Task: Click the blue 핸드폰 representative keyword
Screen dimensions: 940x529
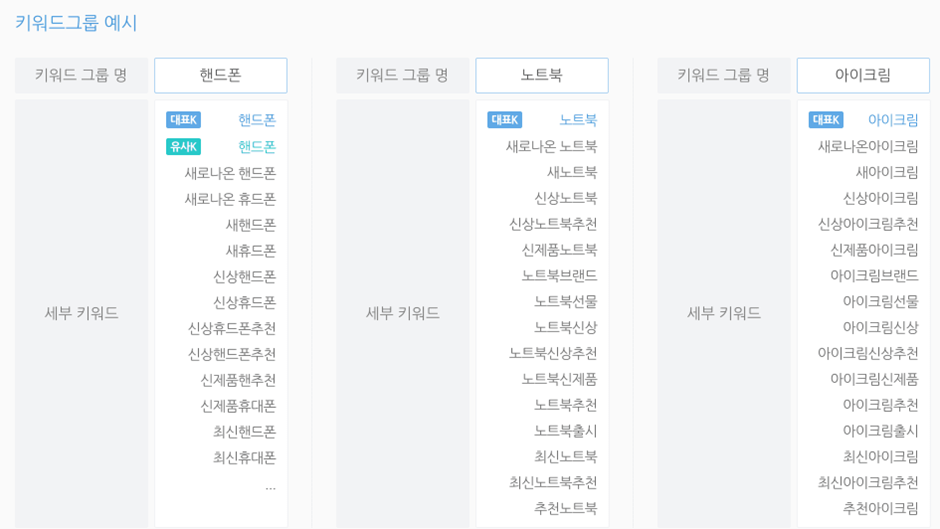Action: 257,120
